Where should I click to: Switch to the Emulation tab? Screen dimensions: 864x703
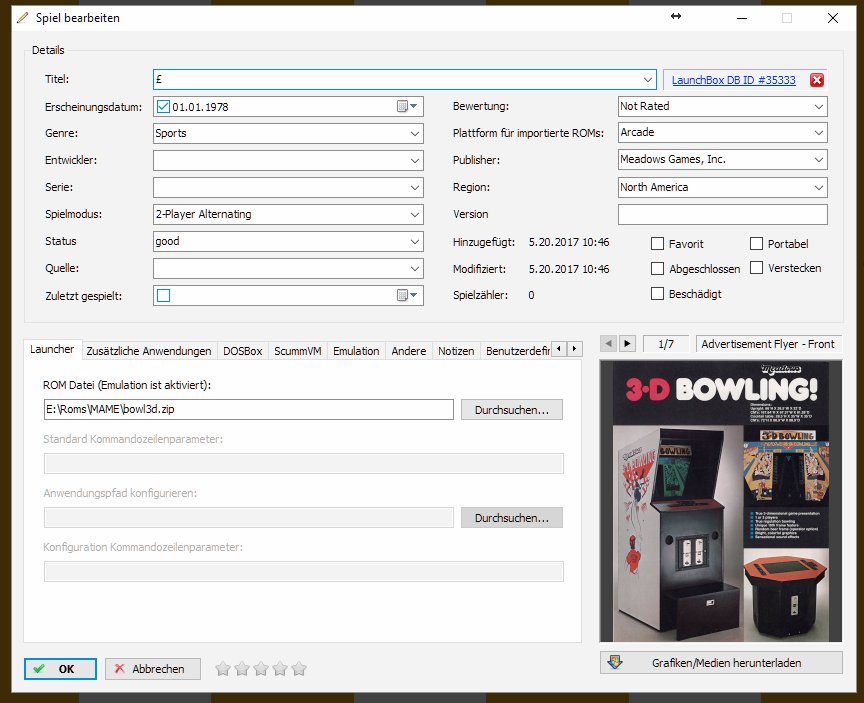(x=356, y=351)
